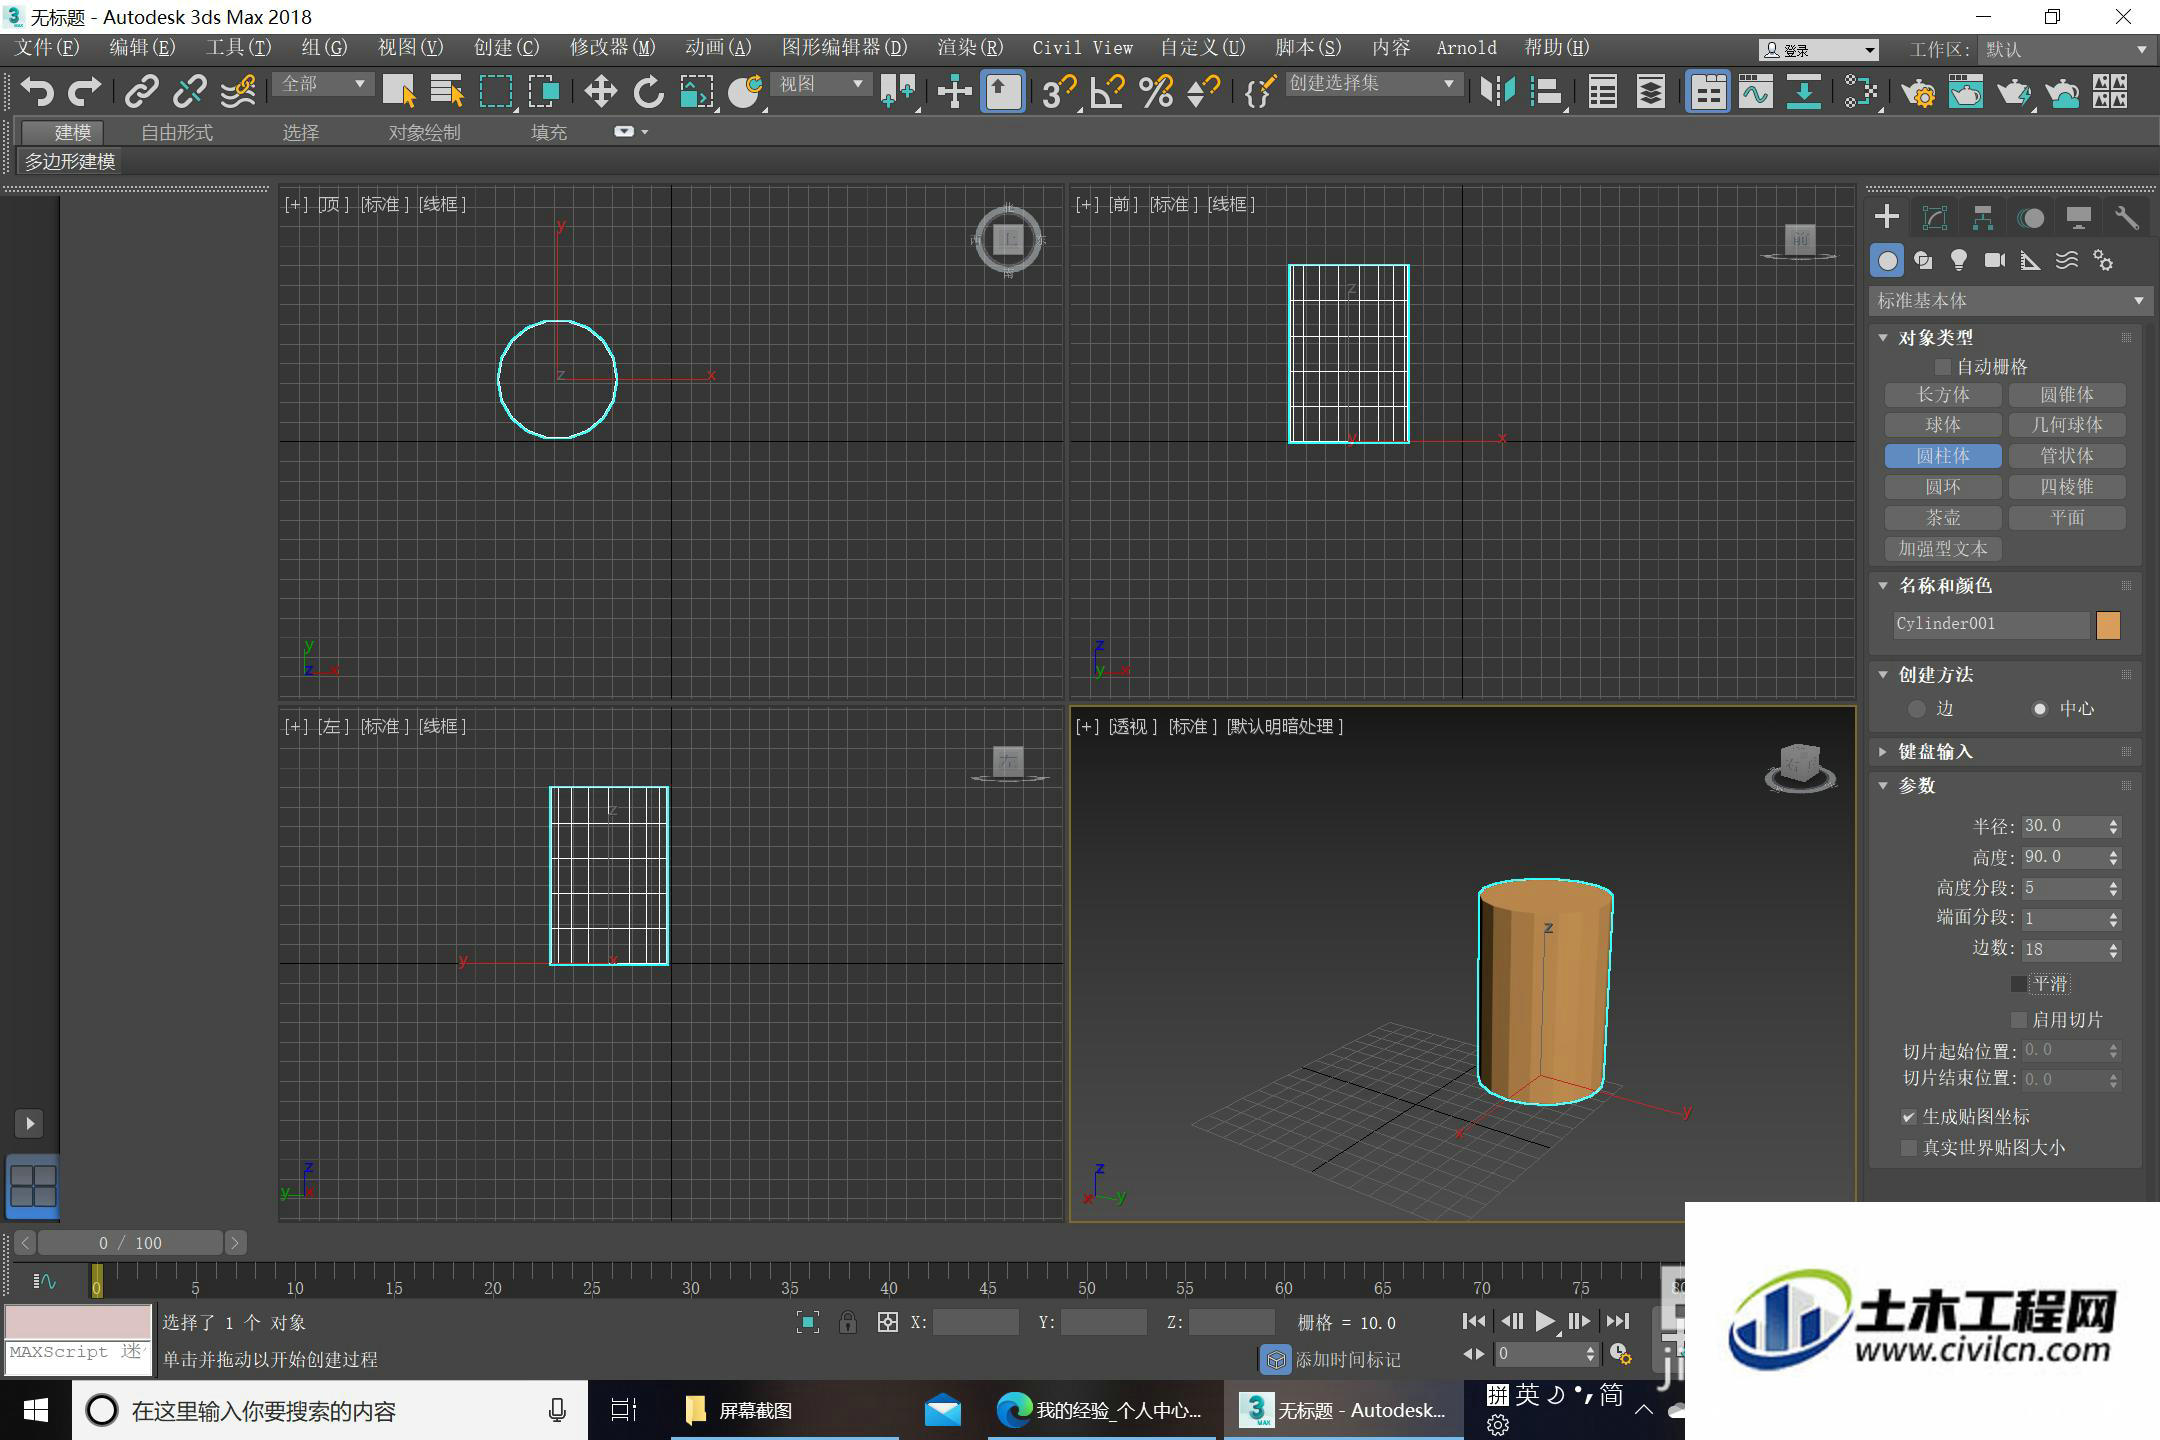Click the 加强型文本 button

tap(1943, 549)
